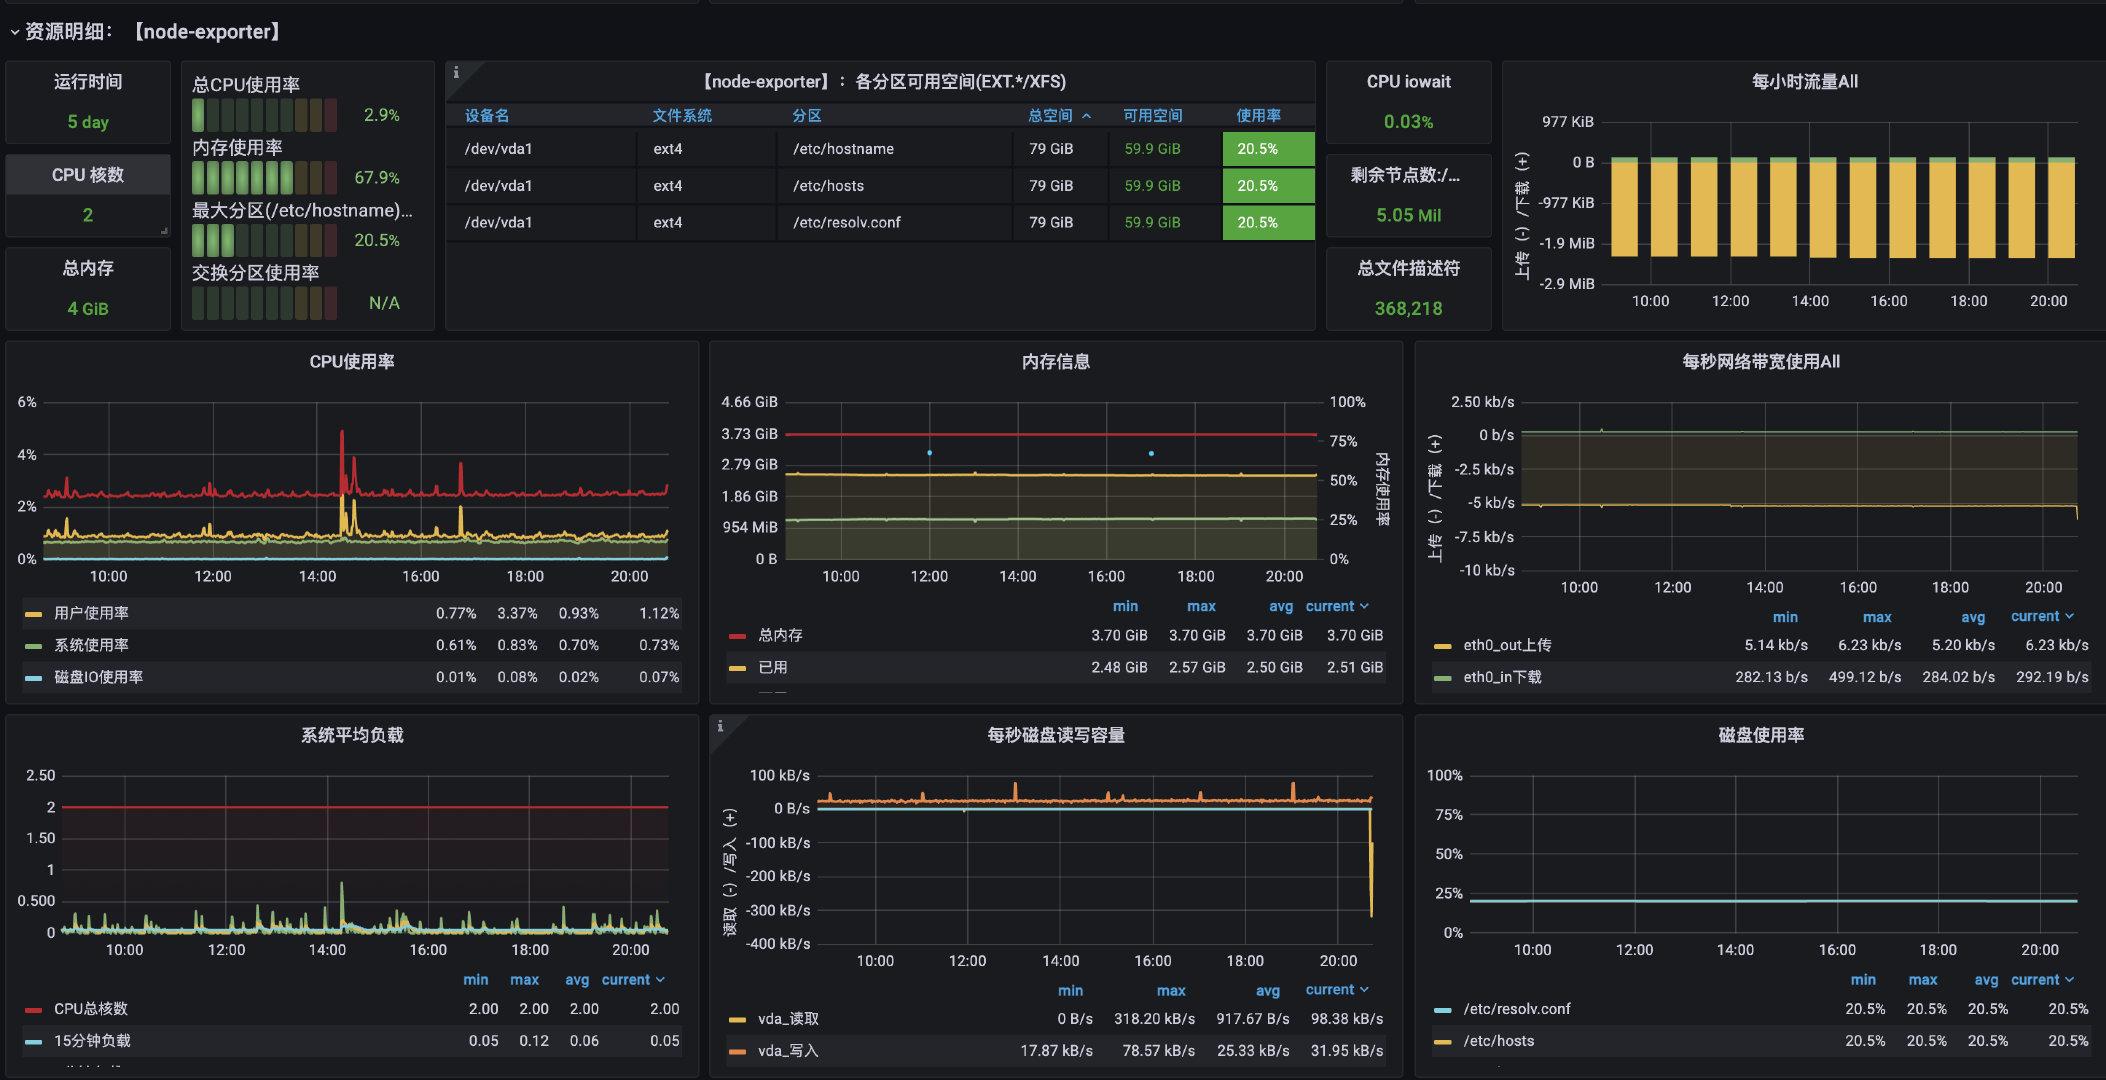Click yellow line icon next to 用户使用率
Viewport: 2106px width, 1080px height.
pos(34,614)
